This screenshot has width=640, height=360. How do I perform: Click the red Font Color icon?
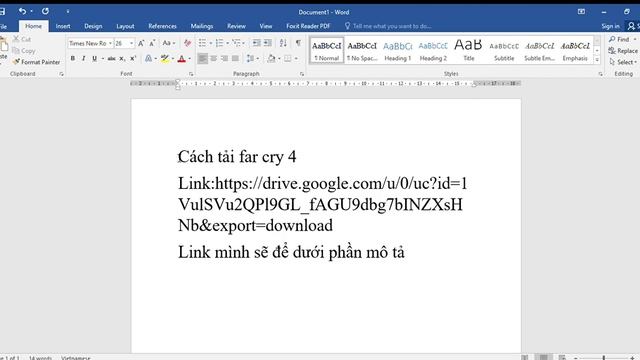click(x=182, y=59)
